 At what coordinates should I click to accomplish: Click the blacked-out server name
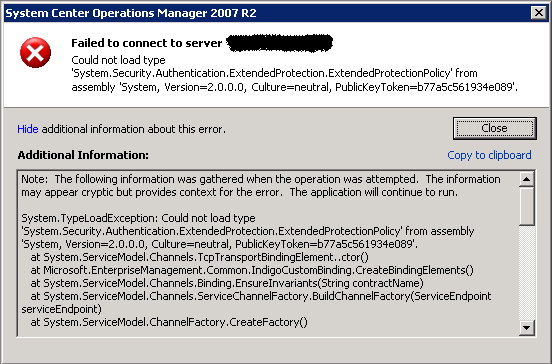pyautogui.click(x=279, y=43)
